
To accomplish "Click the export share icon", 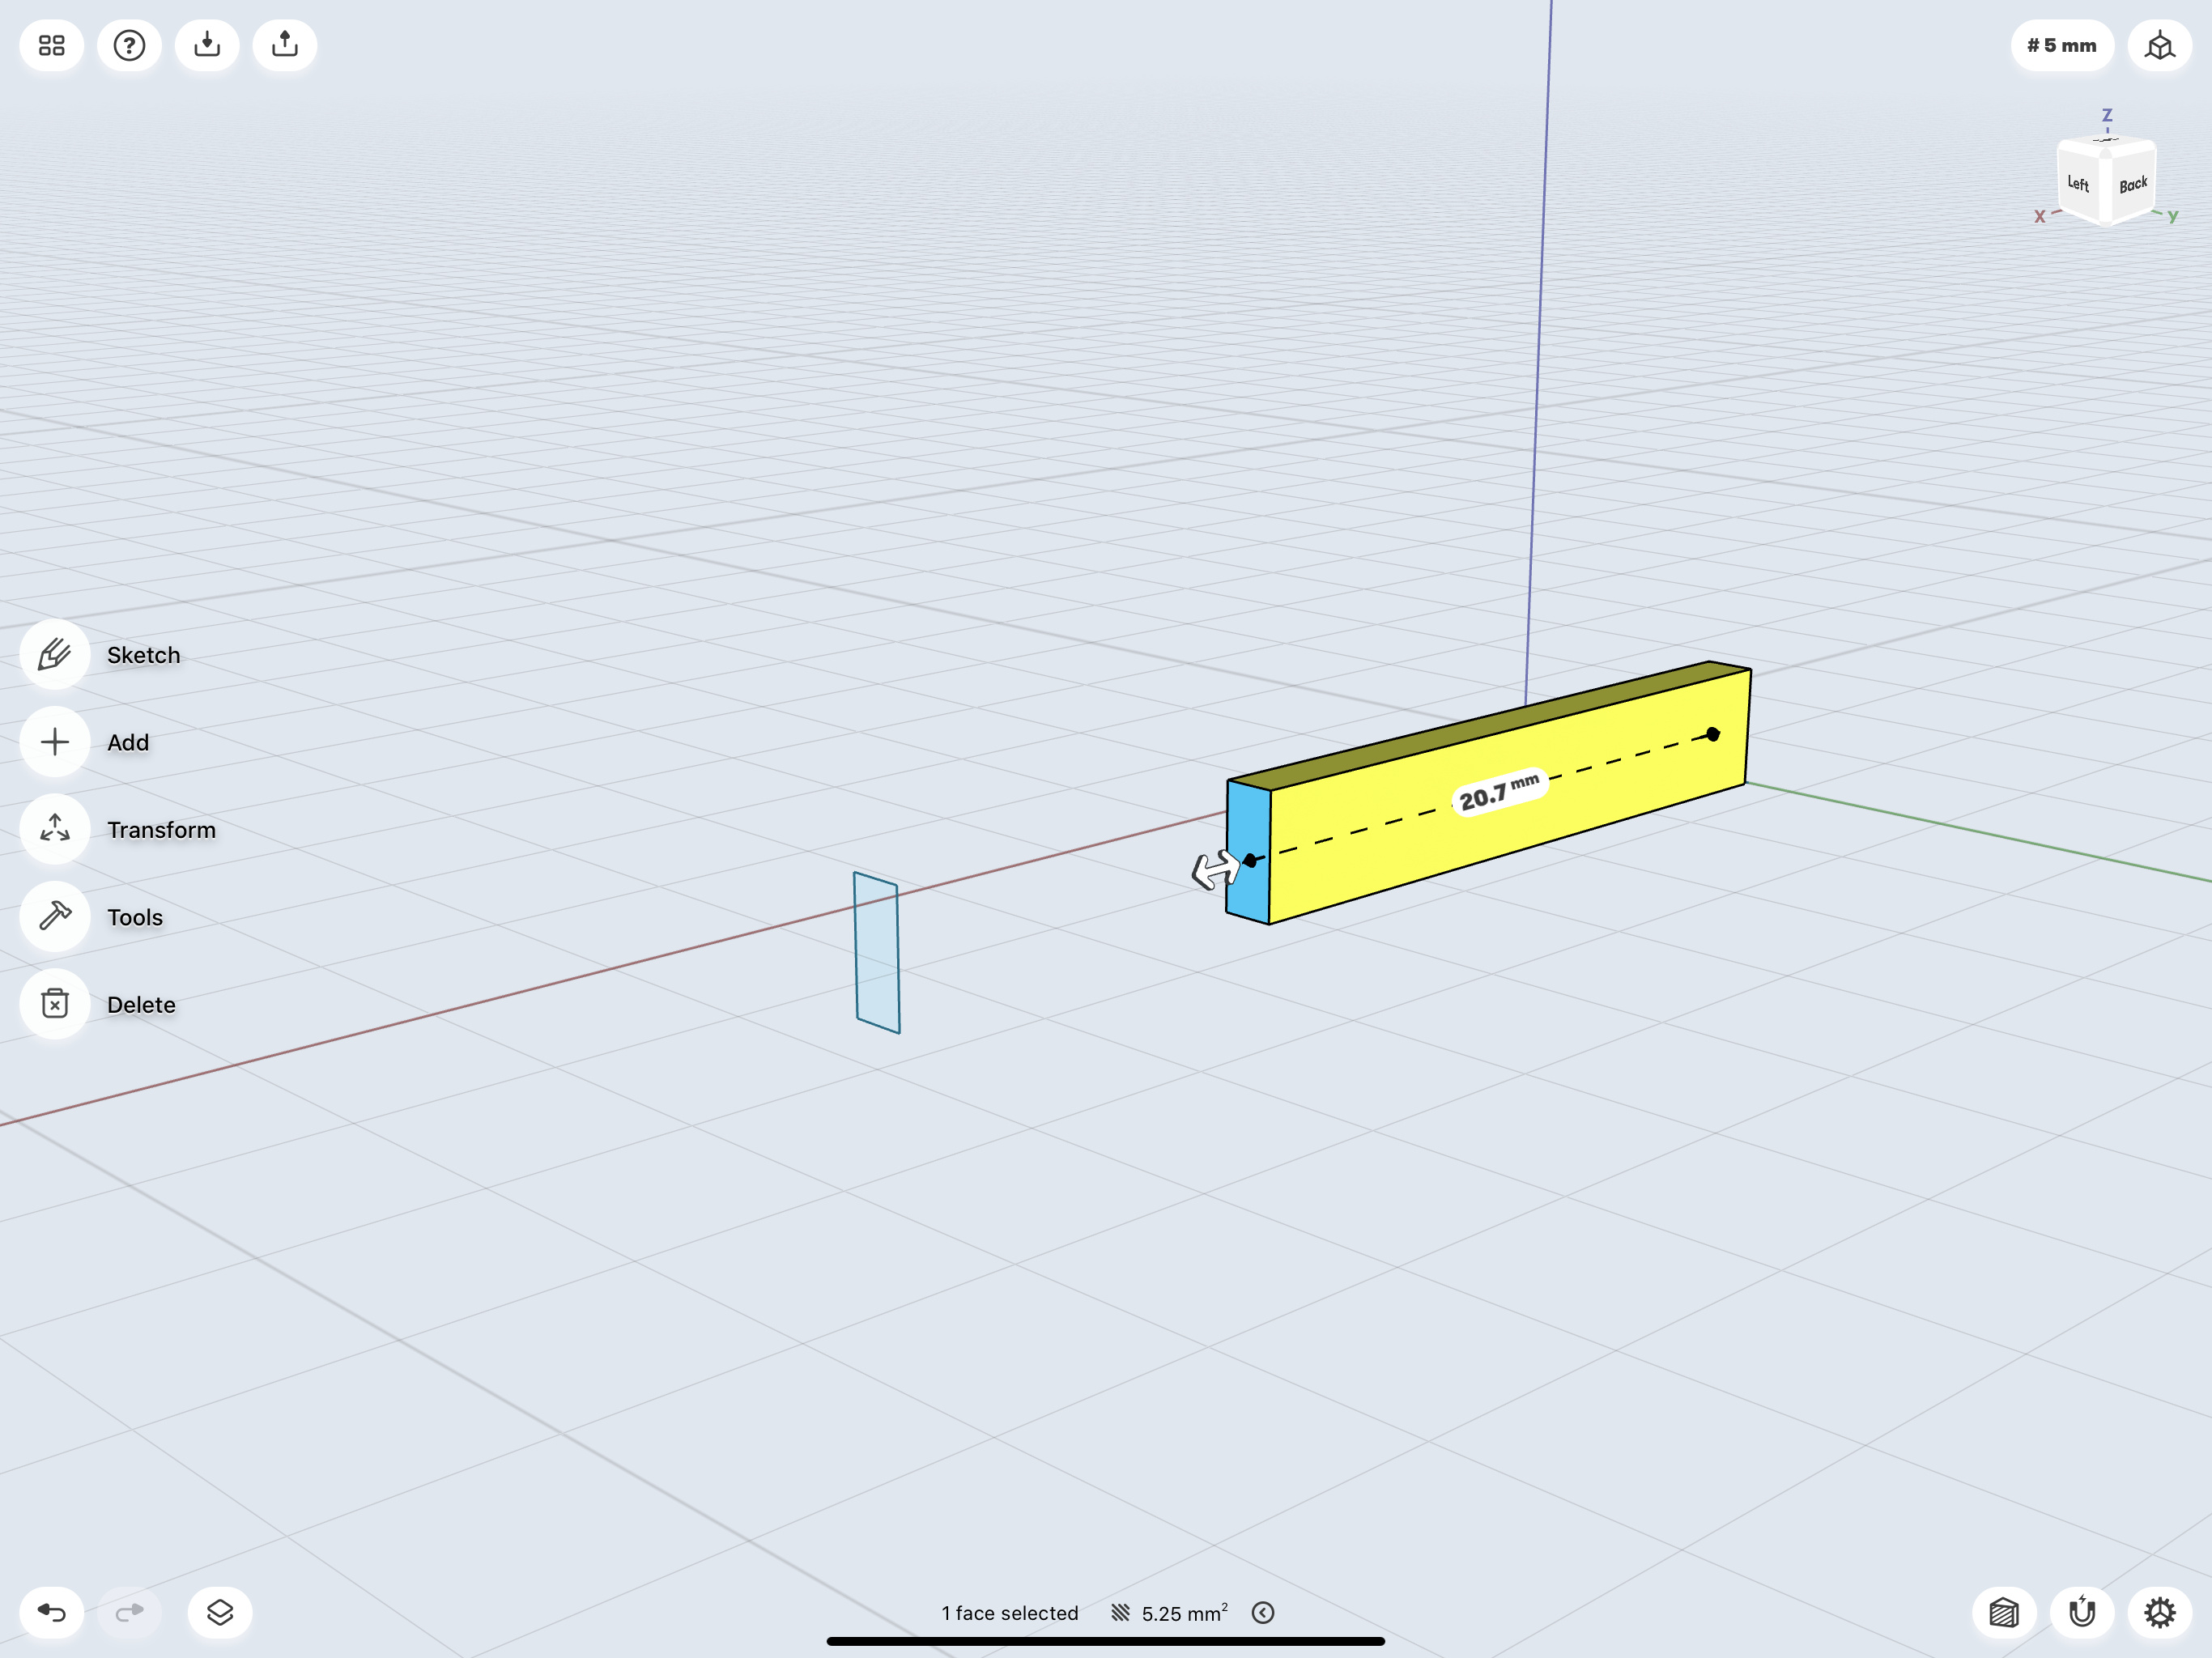I will point(285,46).
